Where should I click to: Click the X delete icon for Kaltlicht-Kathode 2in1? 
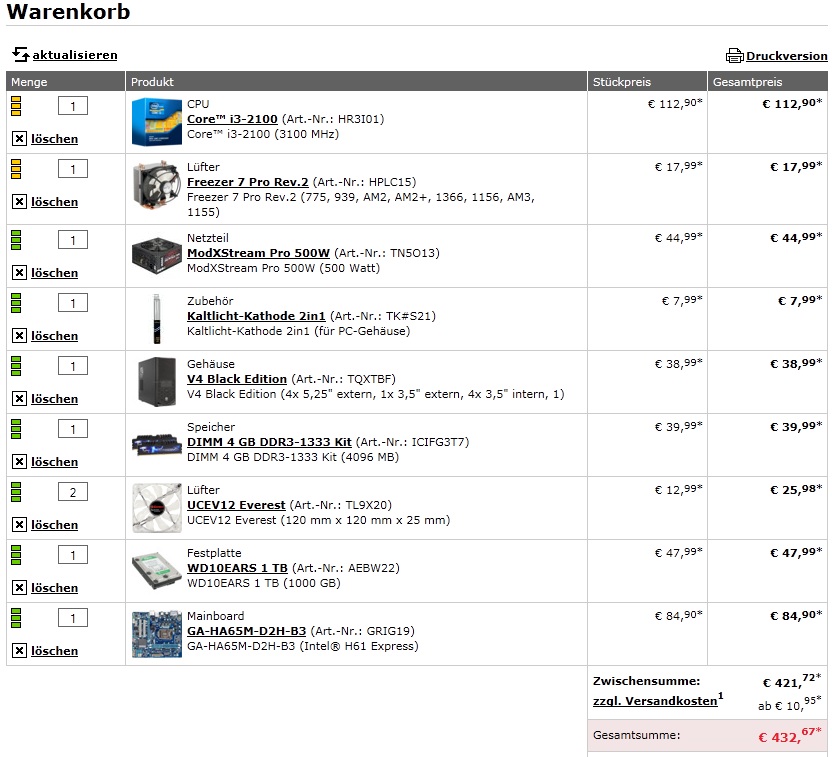pyautogui.click(x=19, y=336)
